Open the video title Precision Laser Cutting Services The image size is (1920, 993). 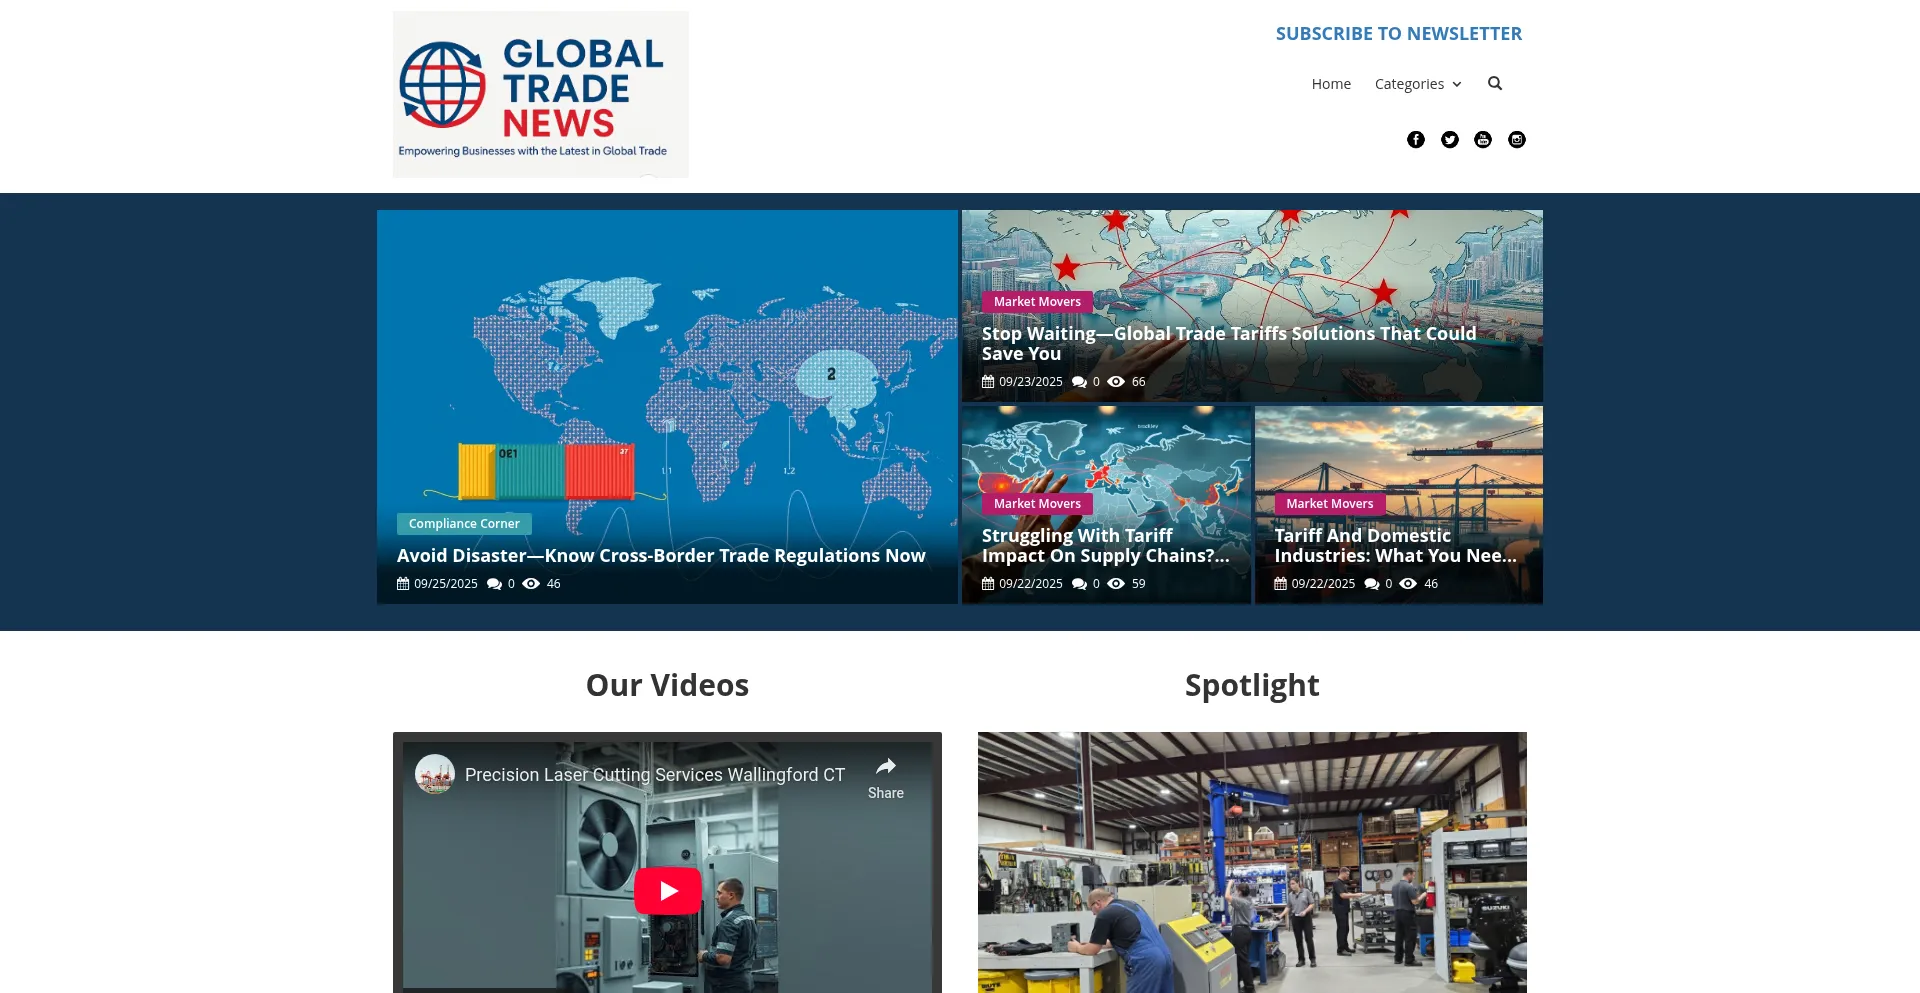tap(654, 775)
